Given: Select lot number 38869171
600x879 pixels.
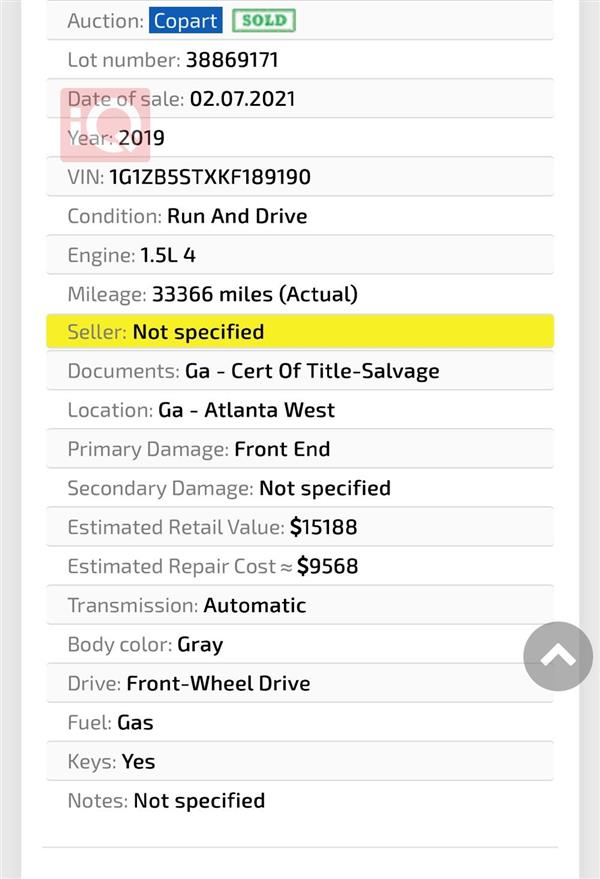Looking at the screenshot, I should [x=232, y=60].
